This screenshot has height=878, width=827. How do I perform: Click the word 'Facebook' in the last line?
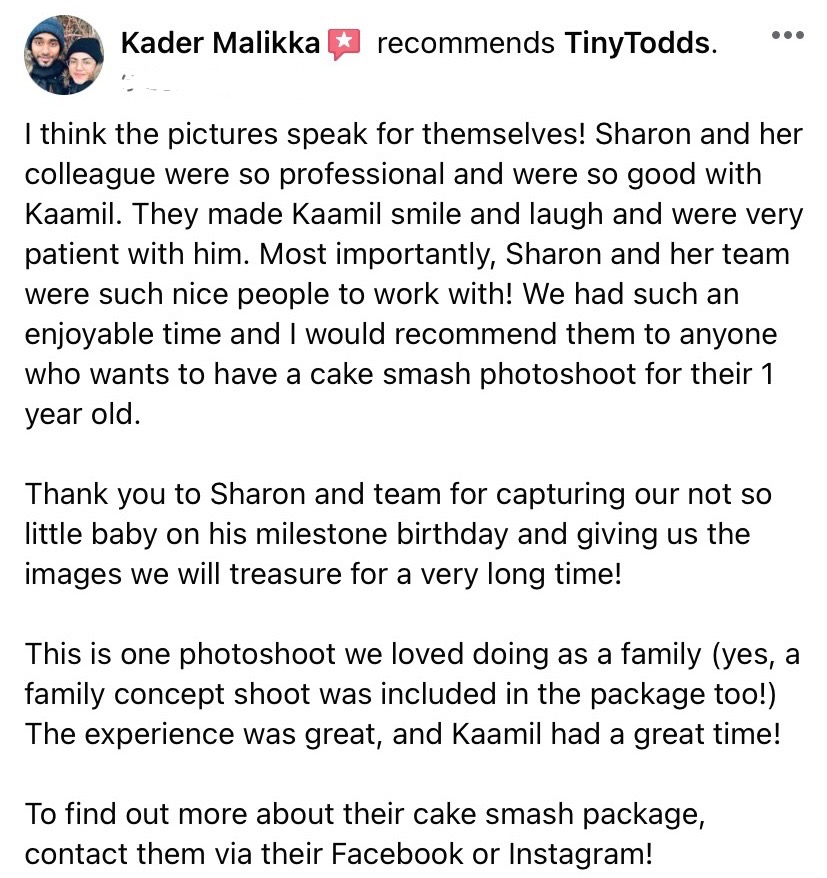(x=397, y=854)
